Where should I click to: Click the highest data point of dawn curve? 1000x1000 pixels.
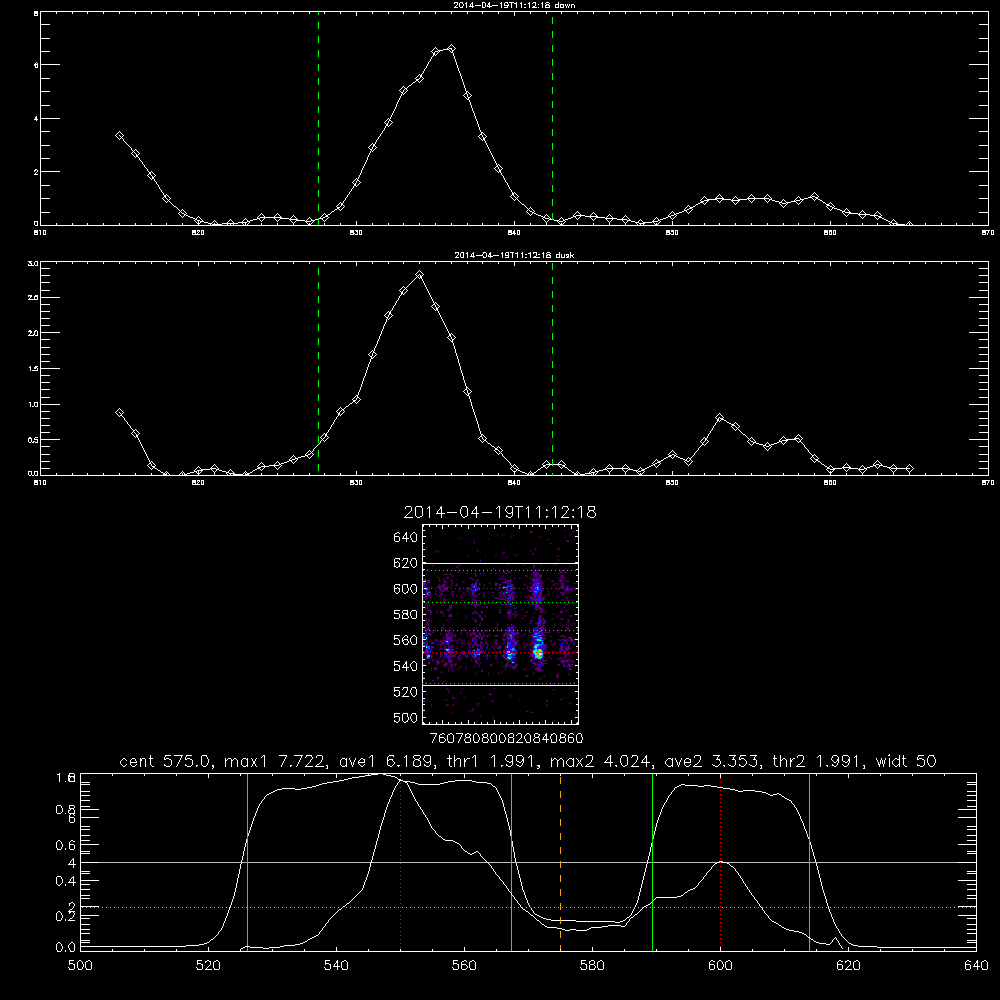[x=452, y=48]
